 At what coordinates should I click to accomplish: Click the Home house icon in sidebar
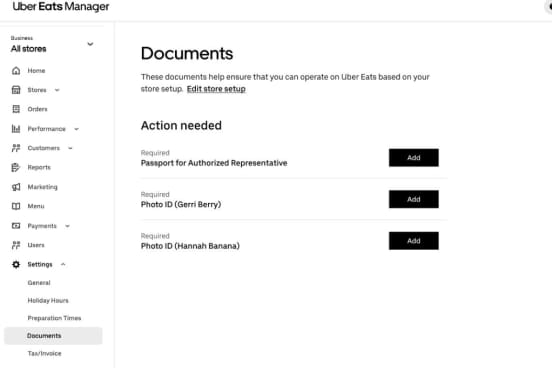(x=16, y=71)
